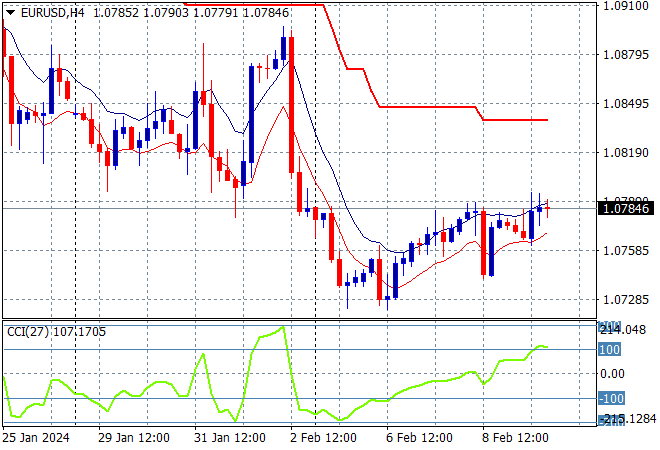
Task: Click the EURUSD,H4 symbol label
Action: click(53, 13)
